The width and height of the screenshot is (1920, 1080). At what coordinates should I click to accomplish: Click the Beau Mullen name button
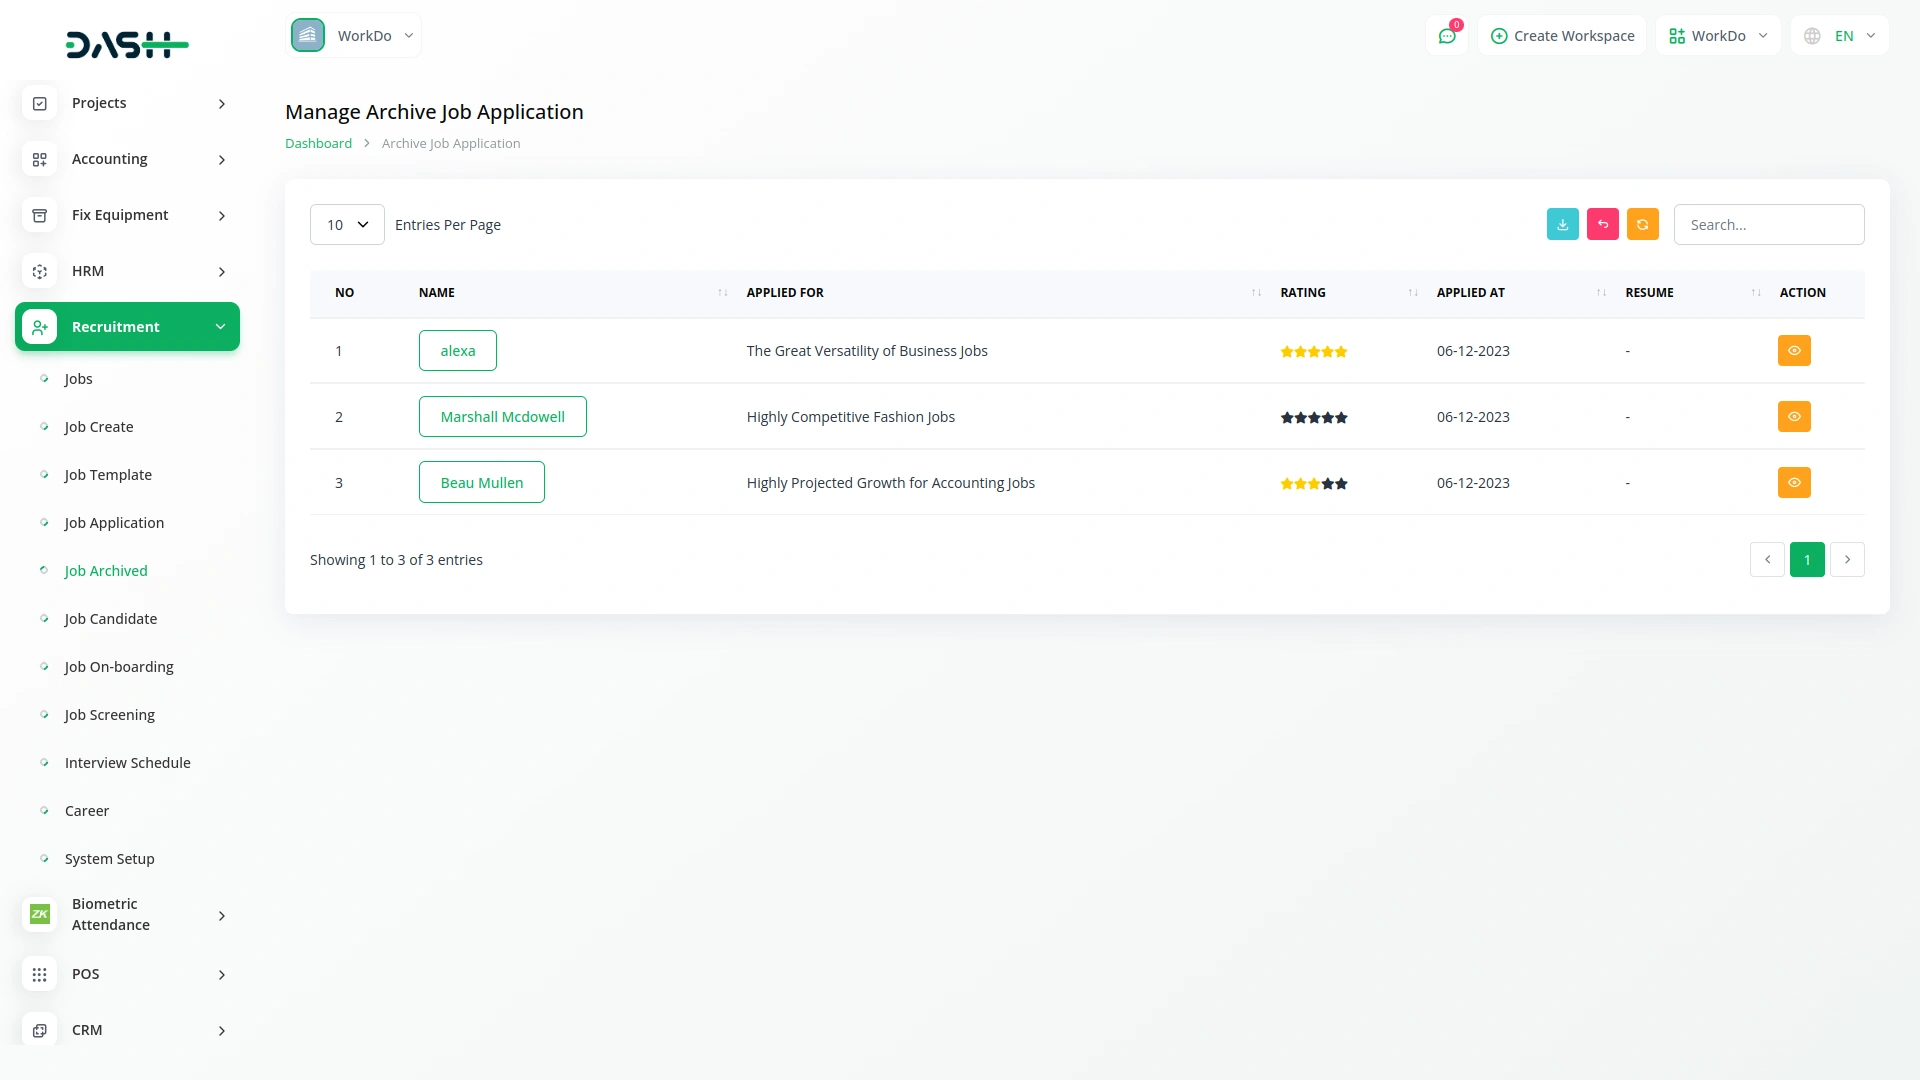pyautogui.click(x=482, y=483)
